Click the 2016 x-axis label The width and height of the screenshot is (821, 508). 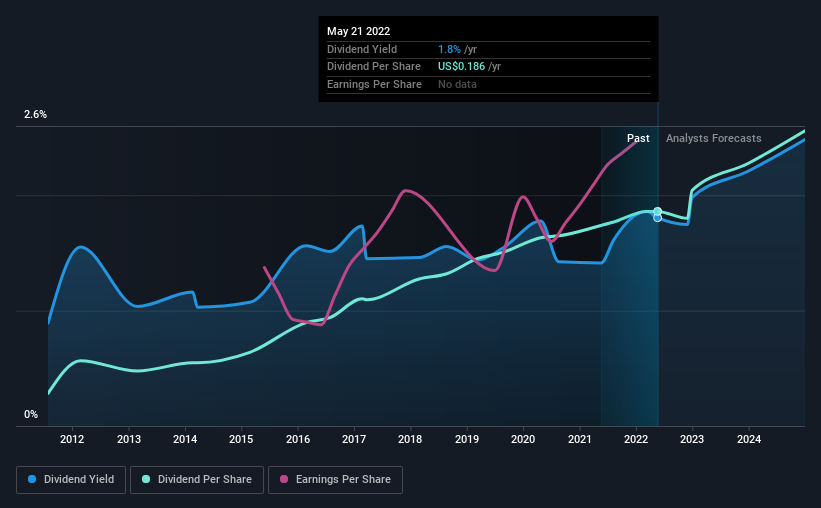pyautogui.click(x=298, y=439)
